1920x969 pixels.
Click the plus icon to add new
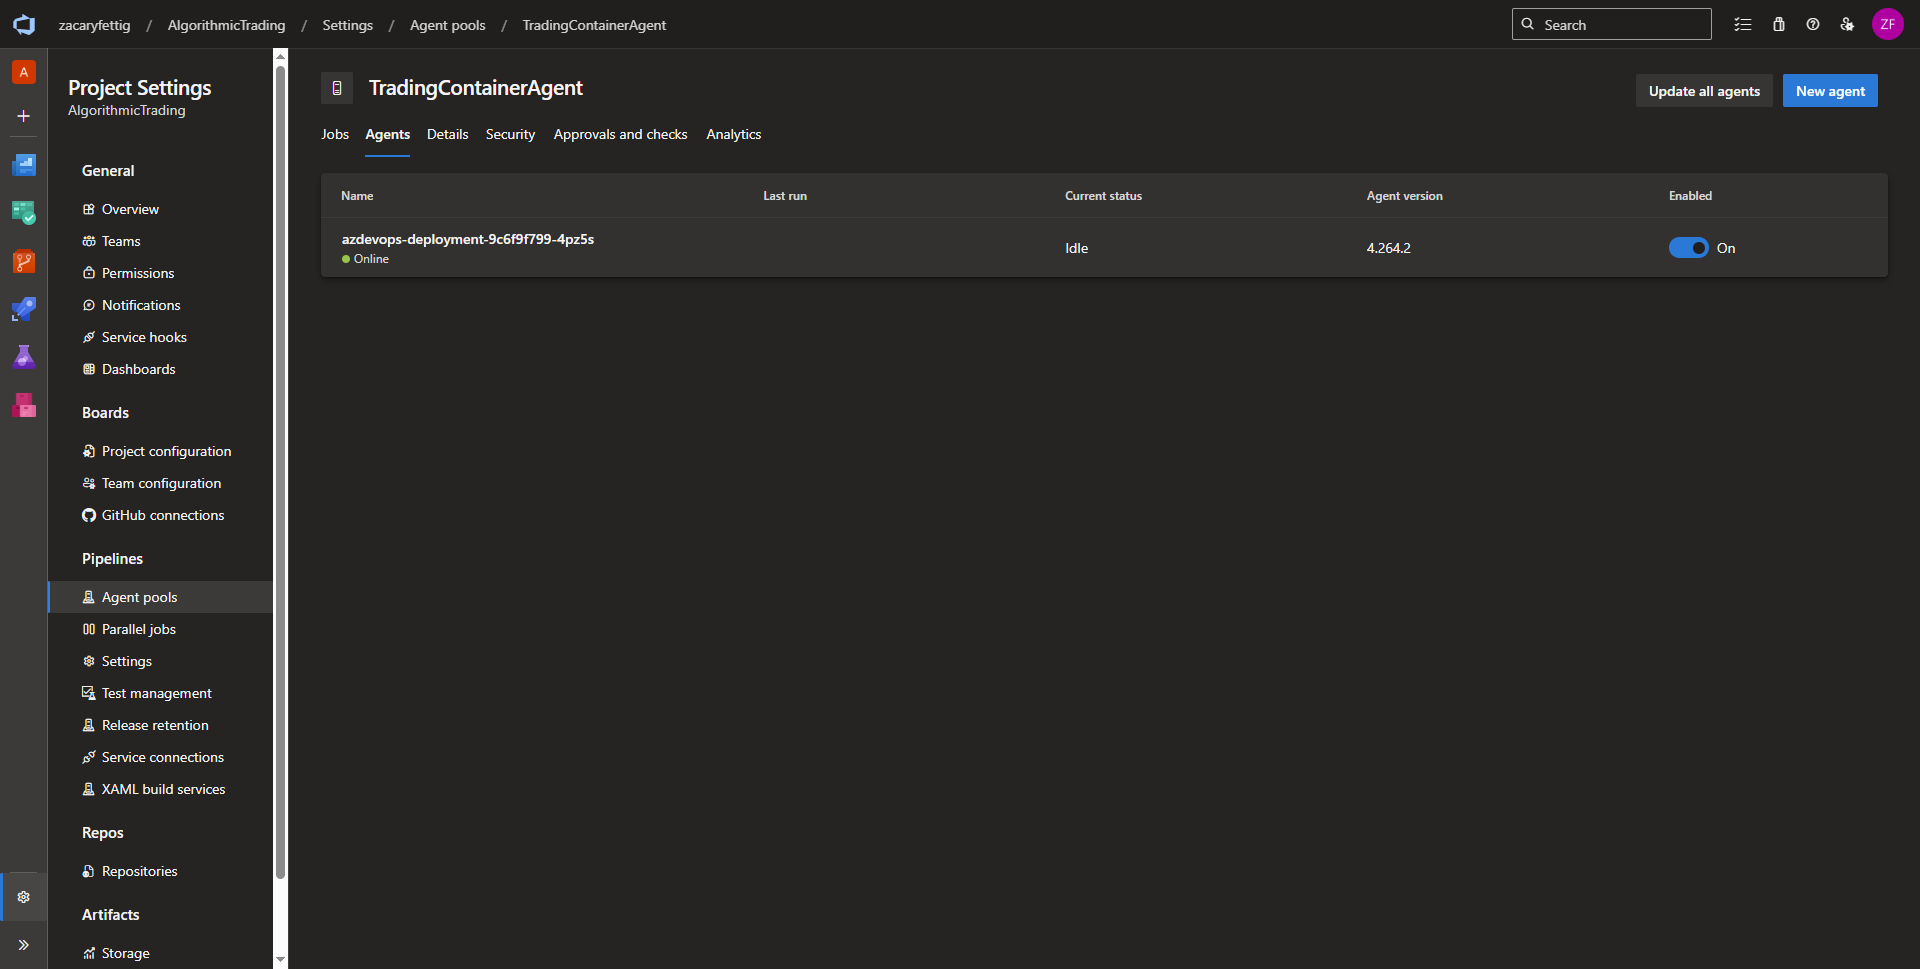(x=24, y=116)
